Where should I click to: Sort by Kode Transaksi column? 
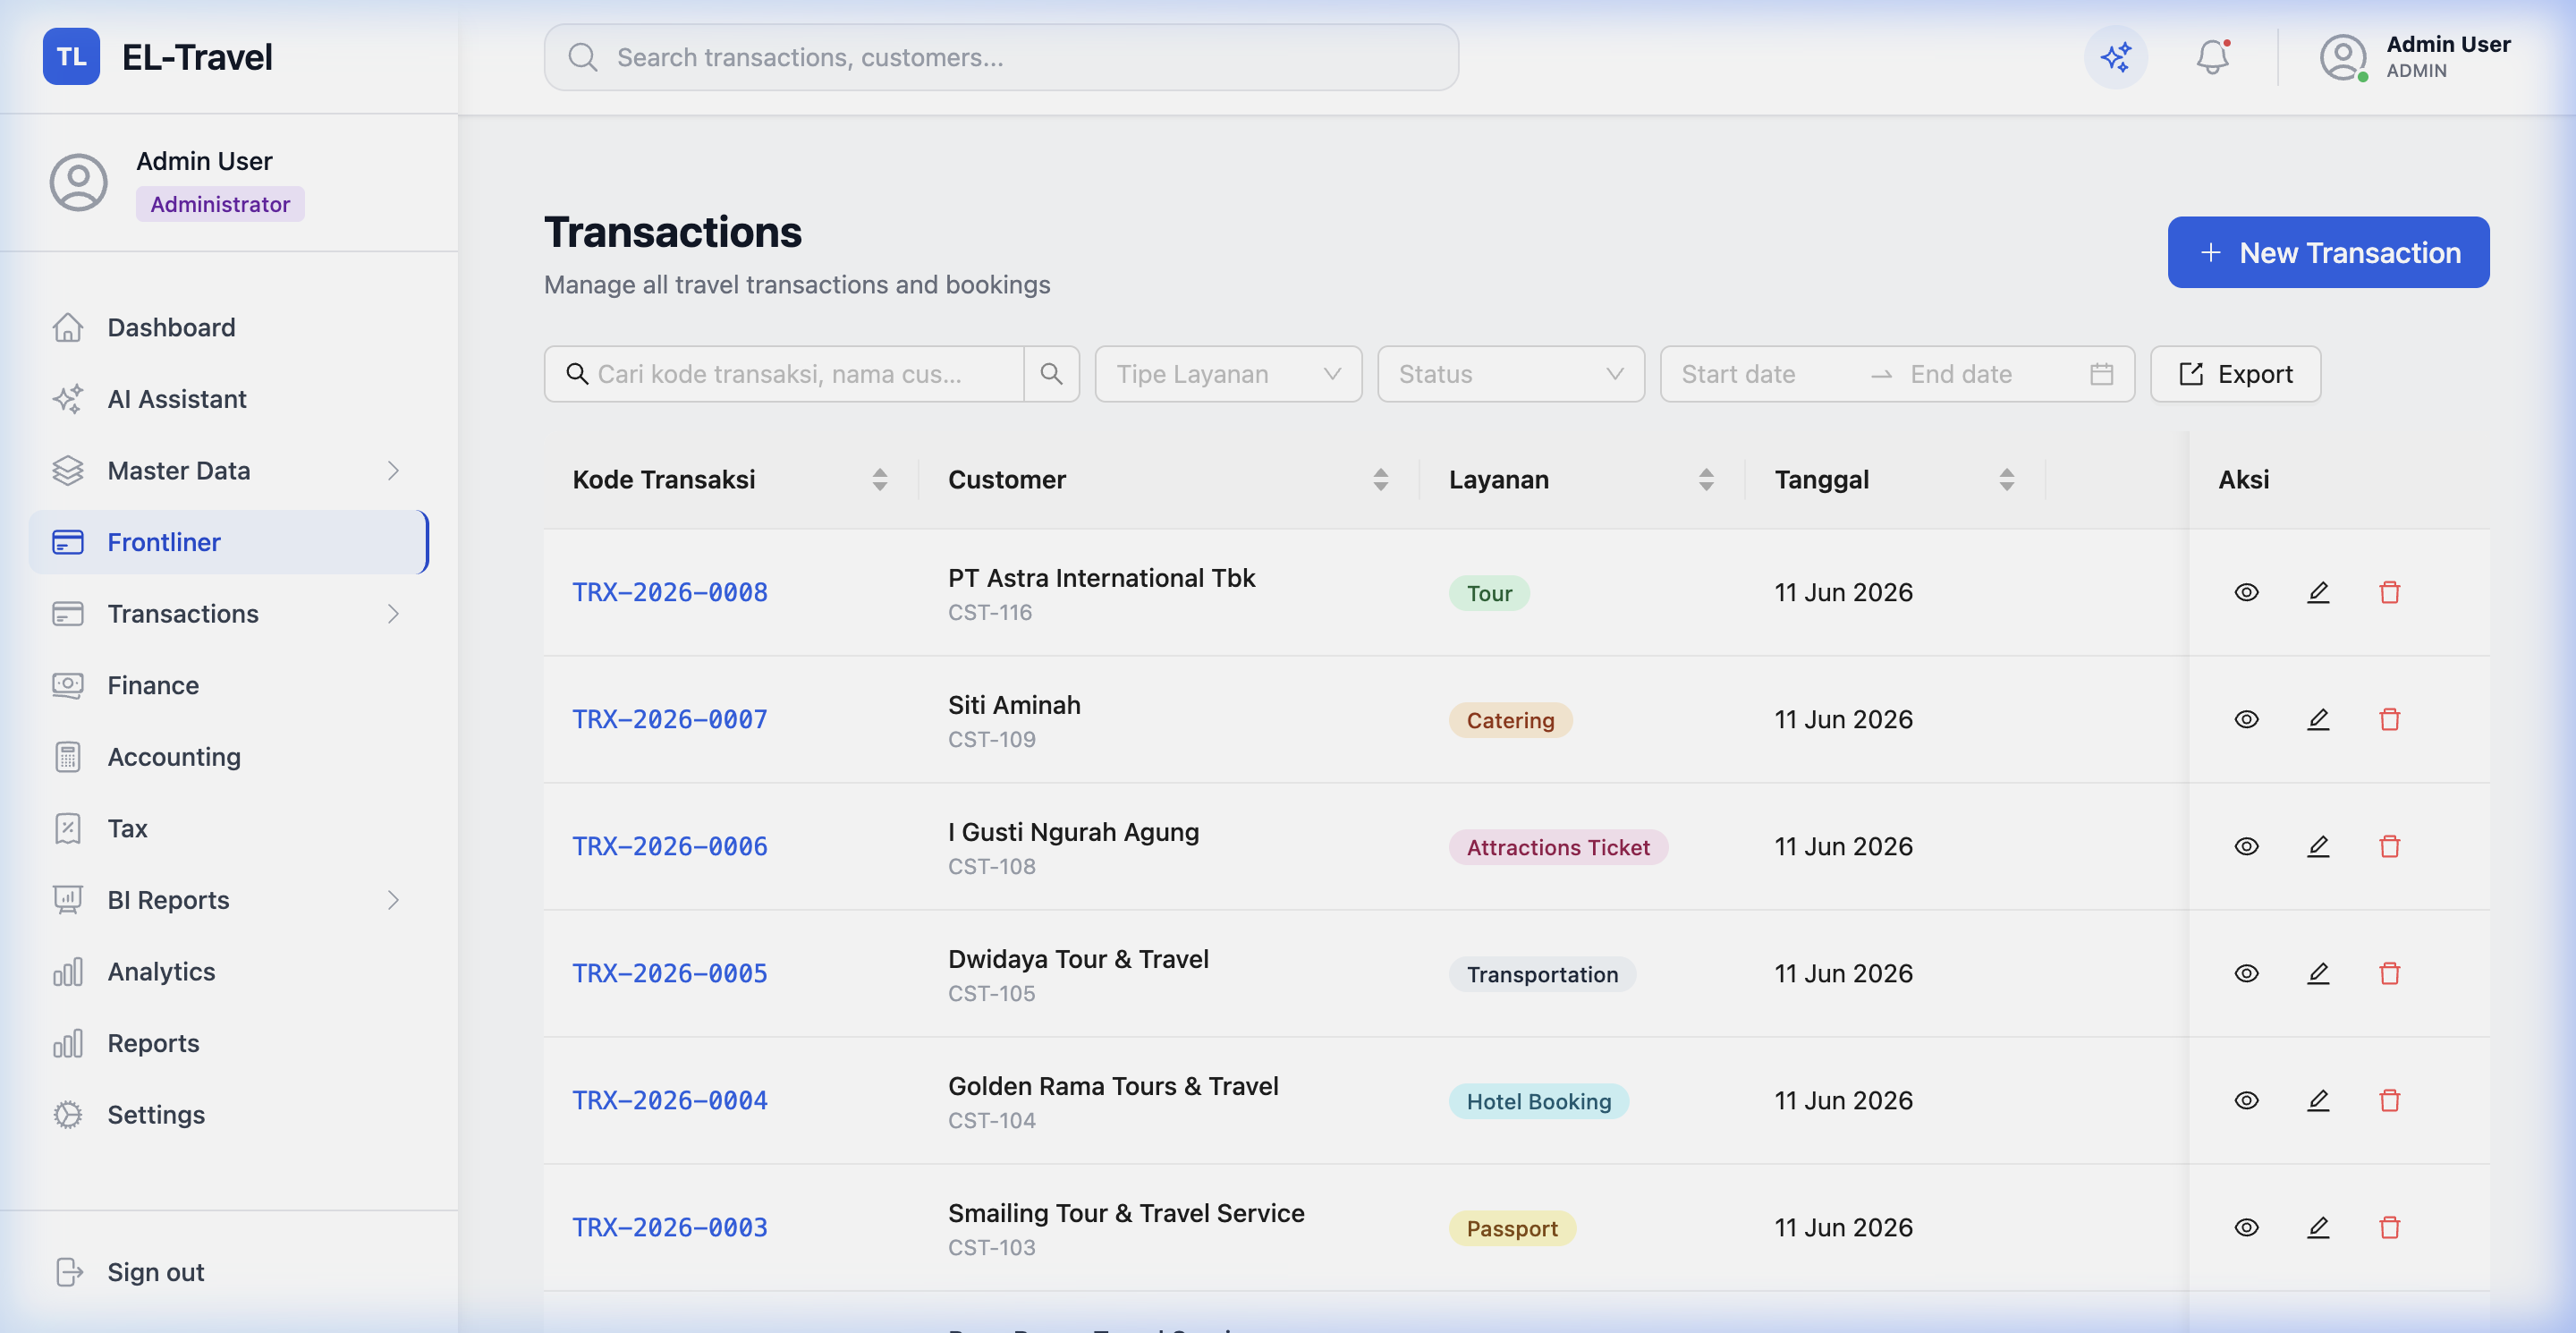[x=879, y=479]
